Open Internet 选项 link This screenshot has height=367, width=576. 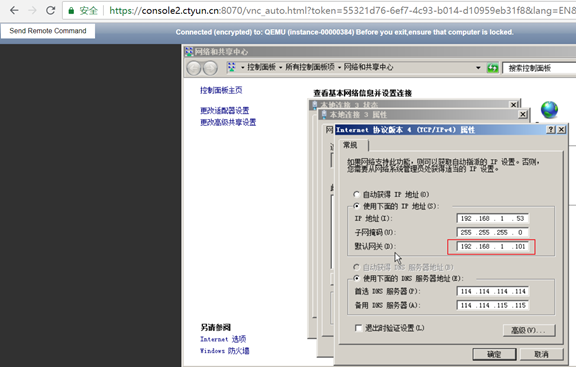(x=223, y=339)
